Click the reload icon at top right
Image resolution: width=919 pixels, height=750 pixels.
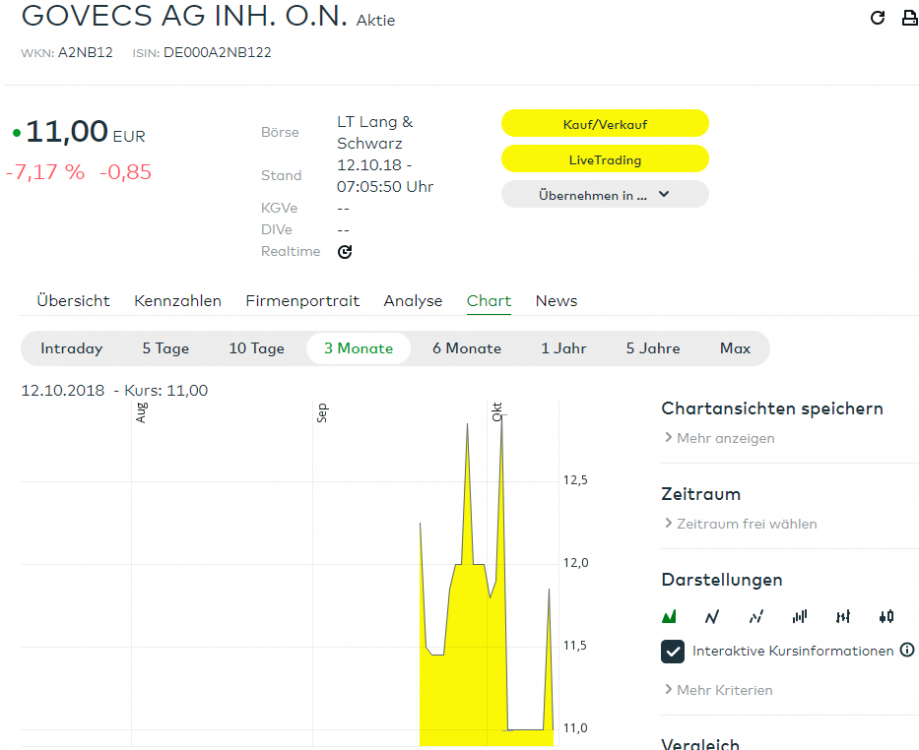pyautogui.click(x=878, y=17)
